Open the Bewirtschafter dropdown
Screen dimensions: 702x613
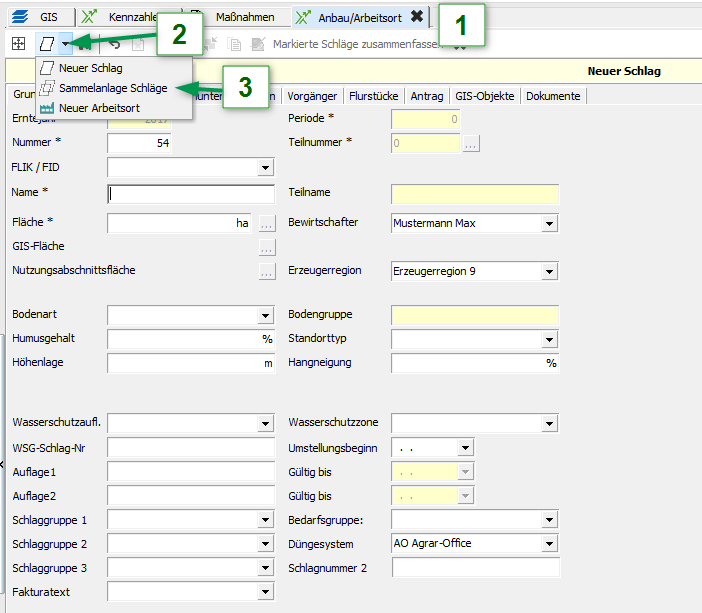pyautogui.click(x=550, y=223)
